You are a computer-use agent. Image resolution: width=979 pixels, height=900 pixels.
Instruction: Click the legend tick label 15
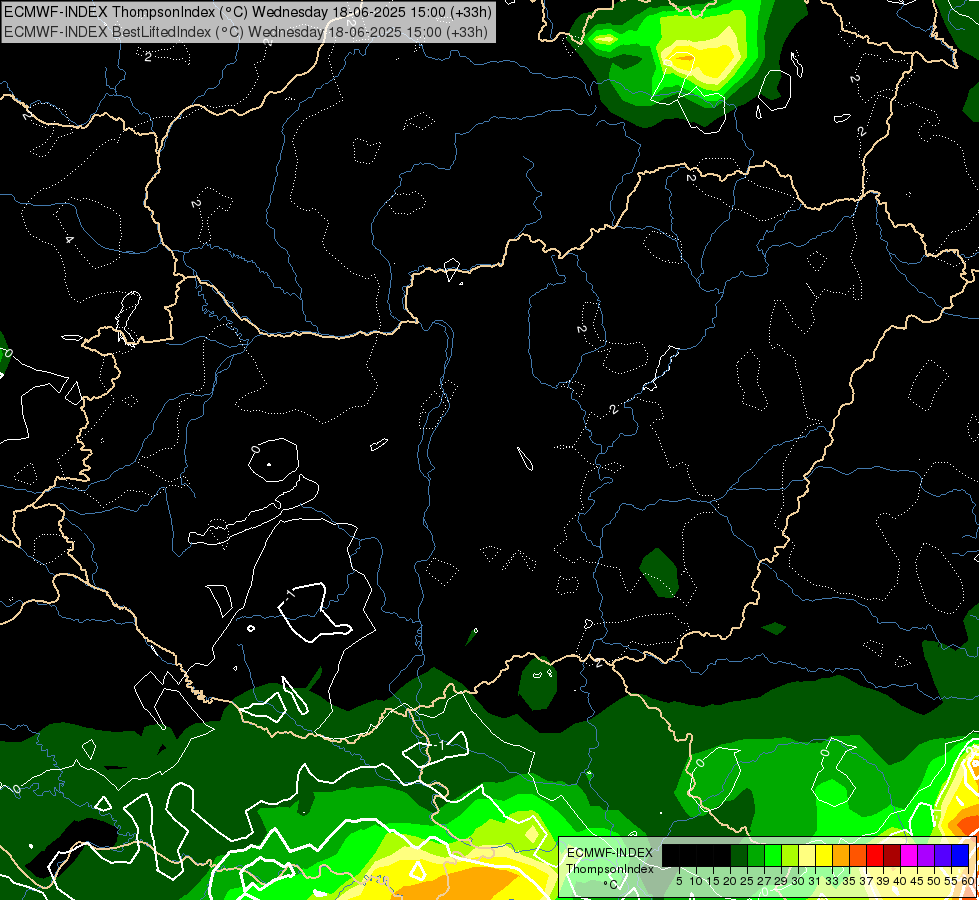[x=713, y=881]
